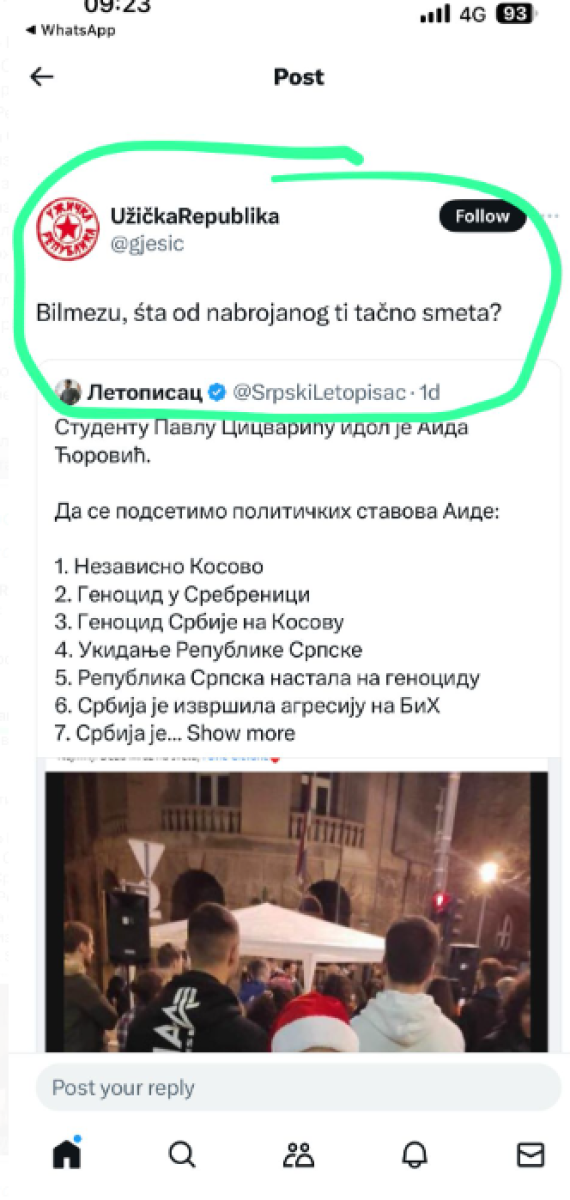Tap the blue verified badge
570x1200 pixels.
click(x=215, y=393)
